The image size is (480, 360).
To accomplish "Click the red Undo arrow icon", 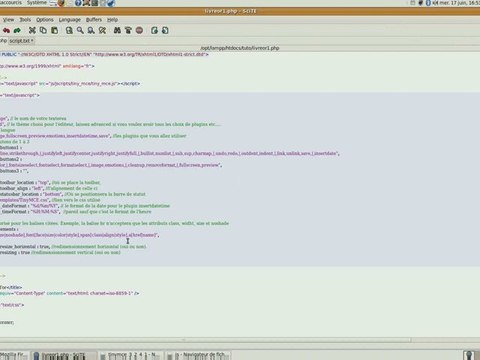I will [6, 31].
